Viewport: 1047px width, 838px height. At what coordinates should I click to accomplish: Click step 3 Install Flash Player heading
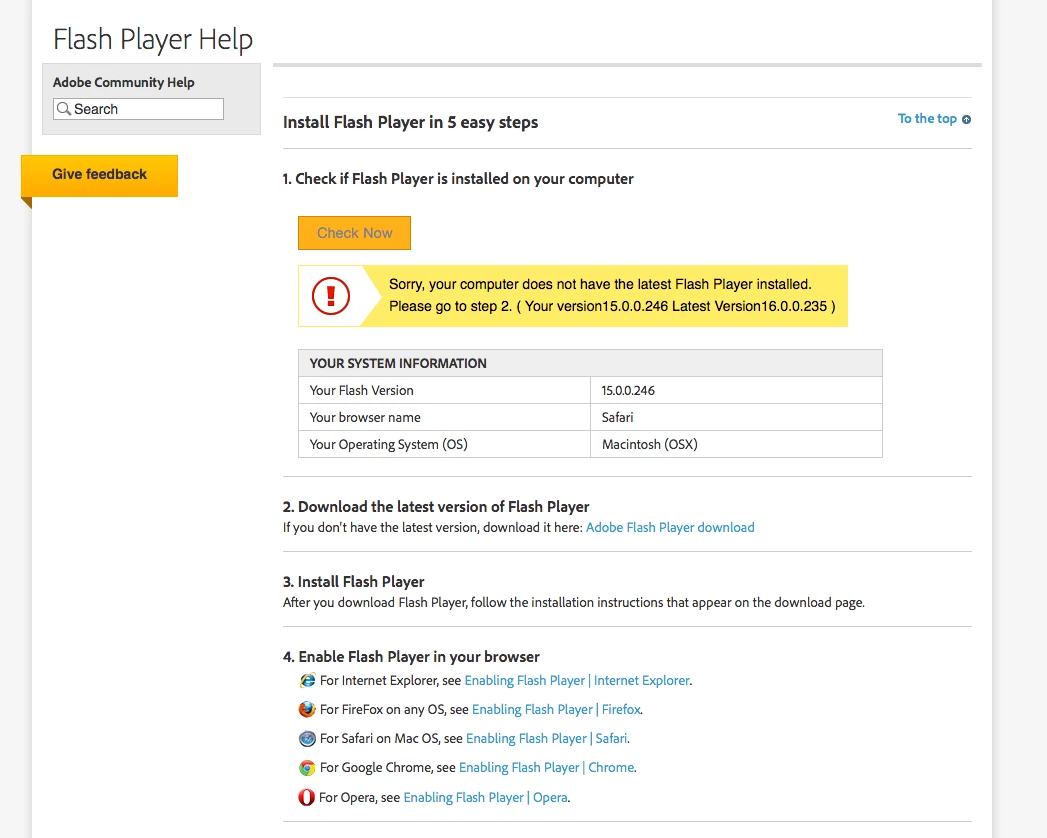tap(354, 582)
